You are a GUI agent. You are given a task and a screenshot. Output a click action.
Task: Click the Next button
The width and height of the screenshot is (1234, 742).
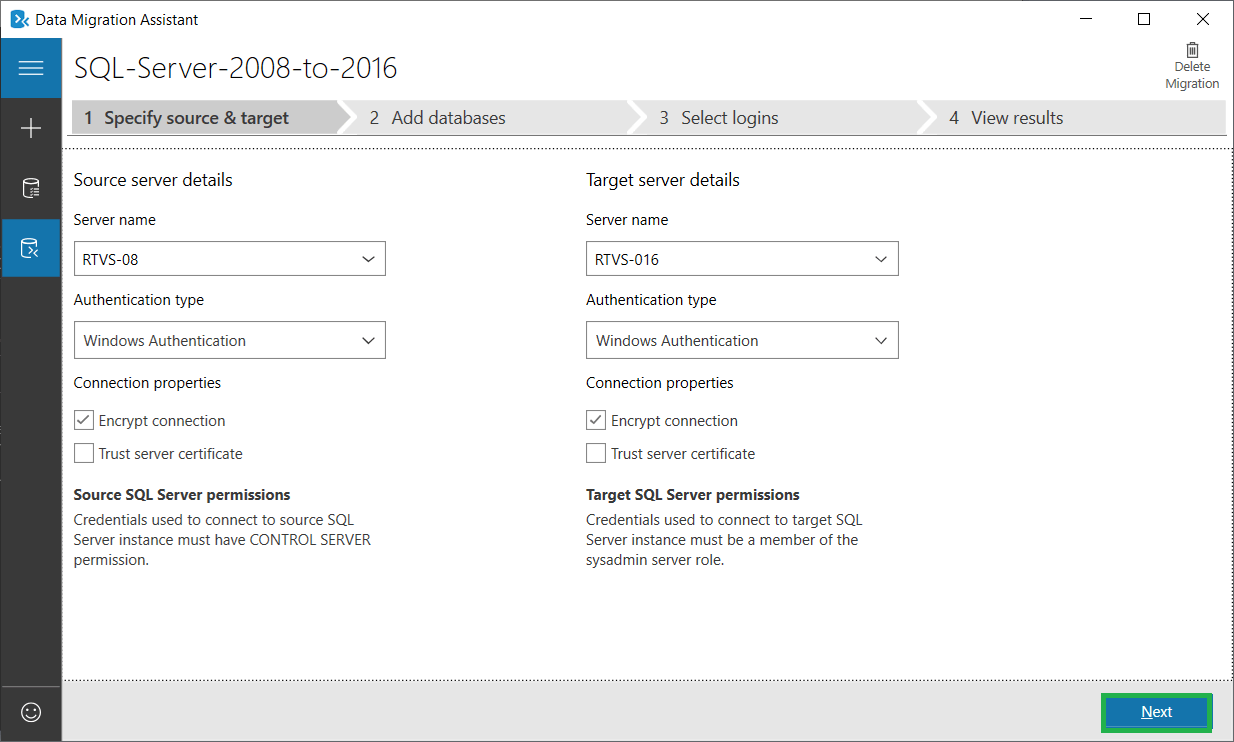coord(1156,712)
